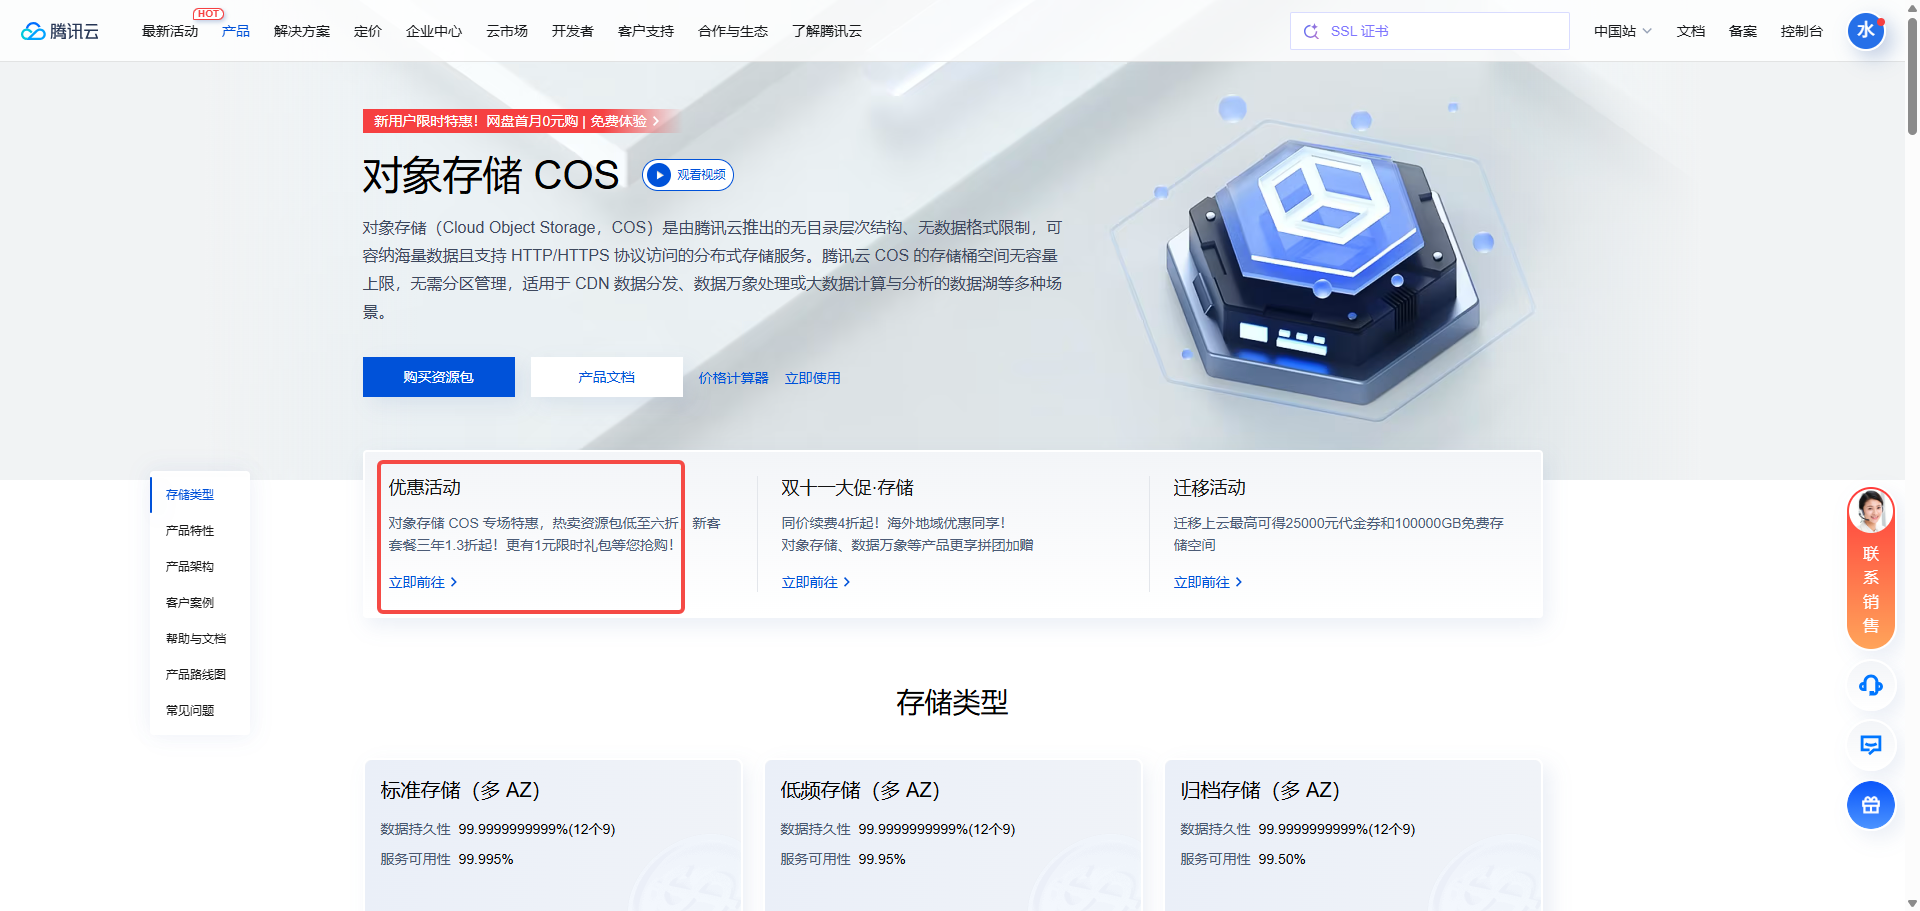Open the 价格计算器 link
The width and height of the screenshot is (1920, 911).
733,378
